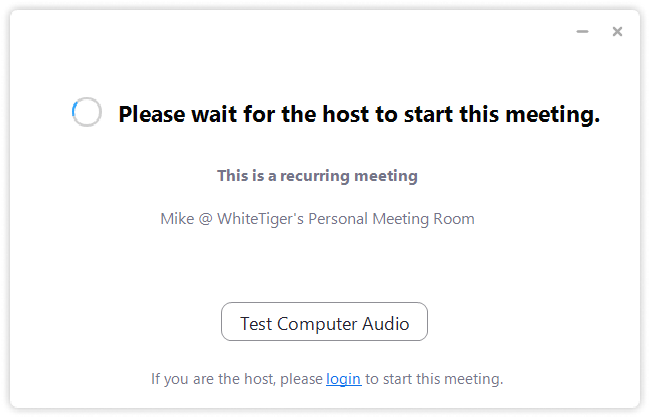
Task: Click 'to start this meeting.' footer text
Action: click(433, 379)
